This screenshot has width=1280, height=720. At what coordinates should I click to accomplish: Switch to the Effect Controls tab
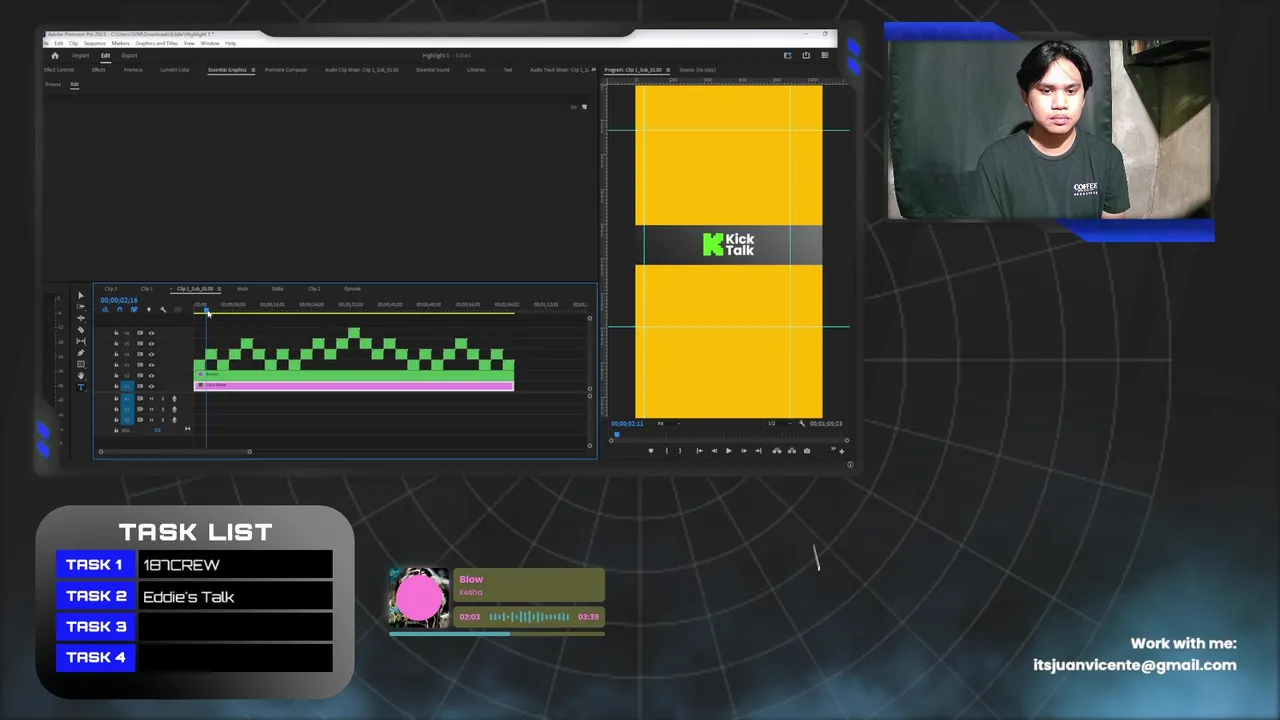point(59,70)
